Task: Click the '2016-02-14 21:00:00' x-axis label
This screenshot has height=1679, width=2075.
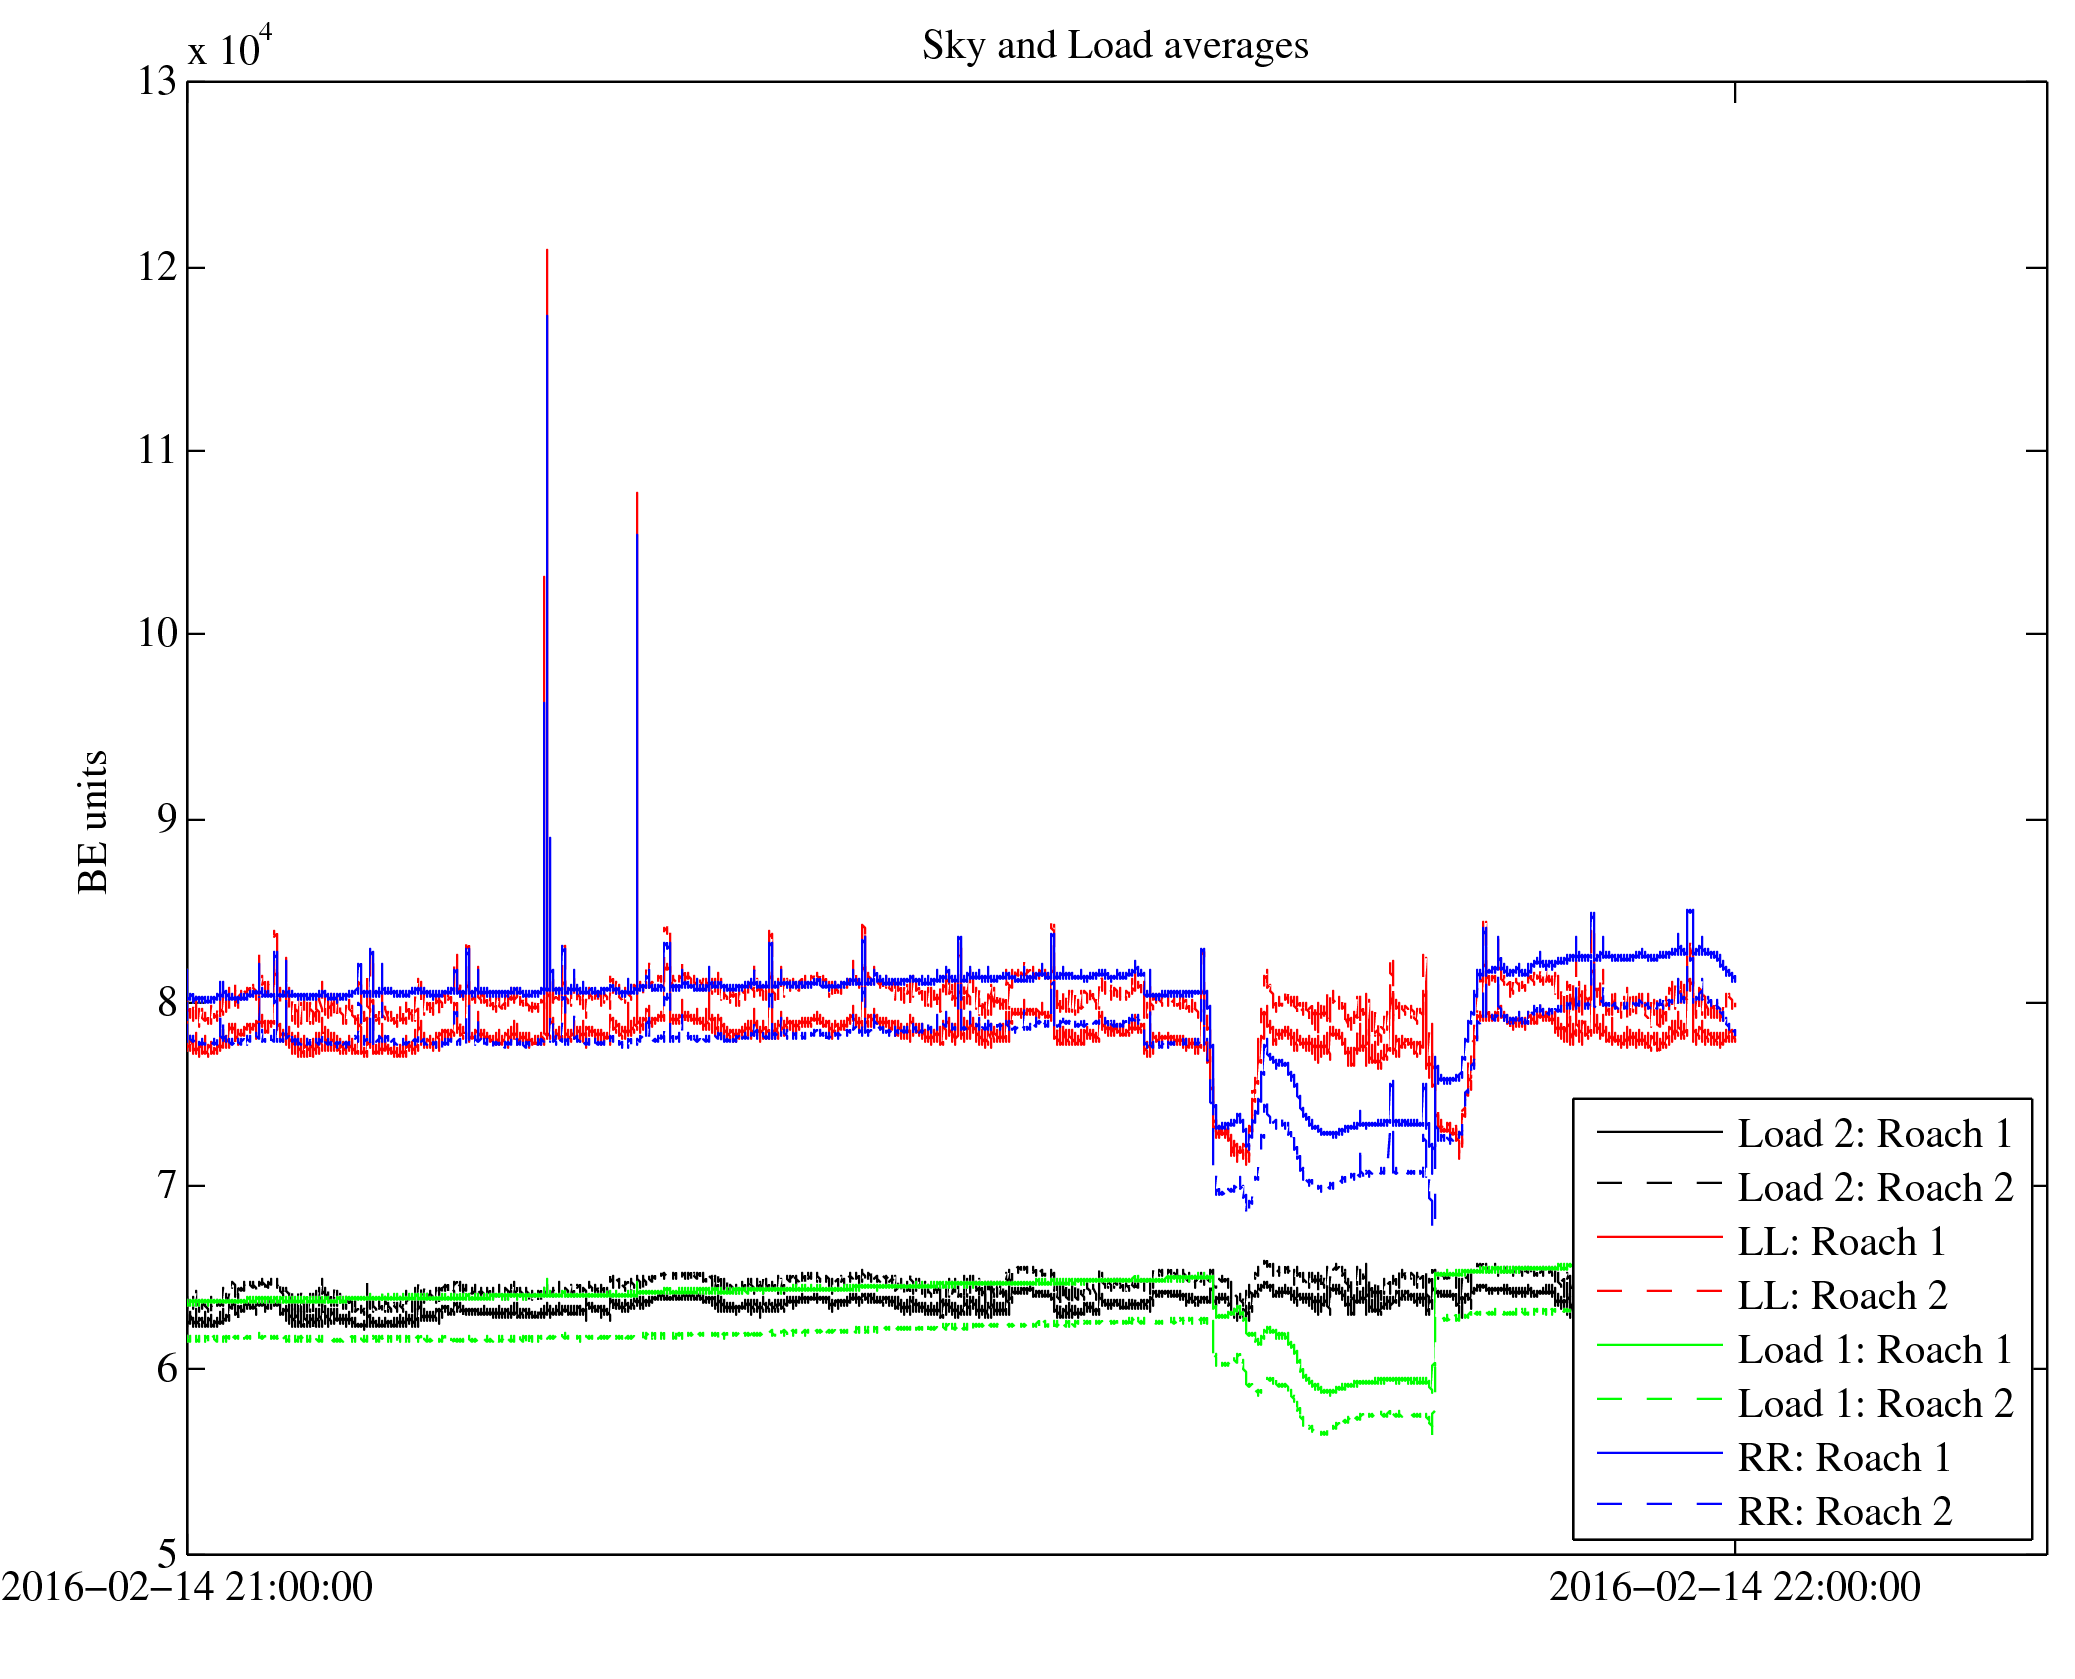Action: click(187, 1587)
